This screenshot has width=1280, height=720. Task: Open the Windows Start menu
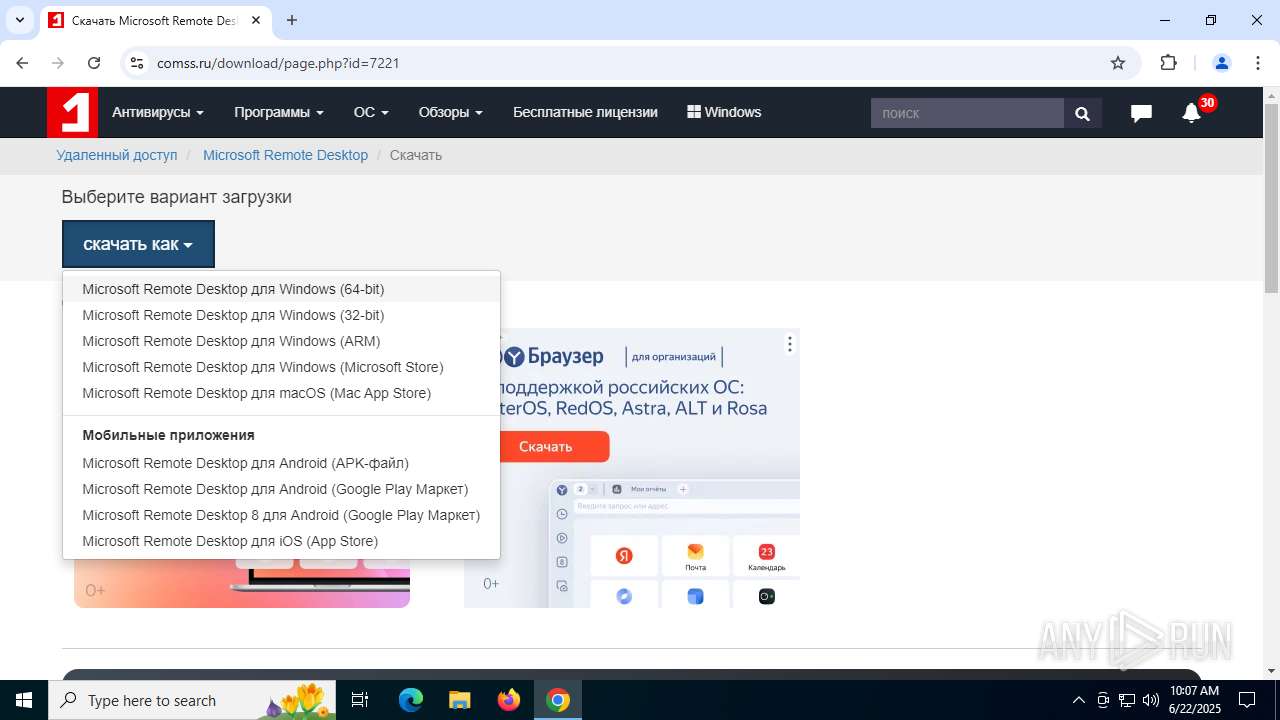[x=24, y=700]
